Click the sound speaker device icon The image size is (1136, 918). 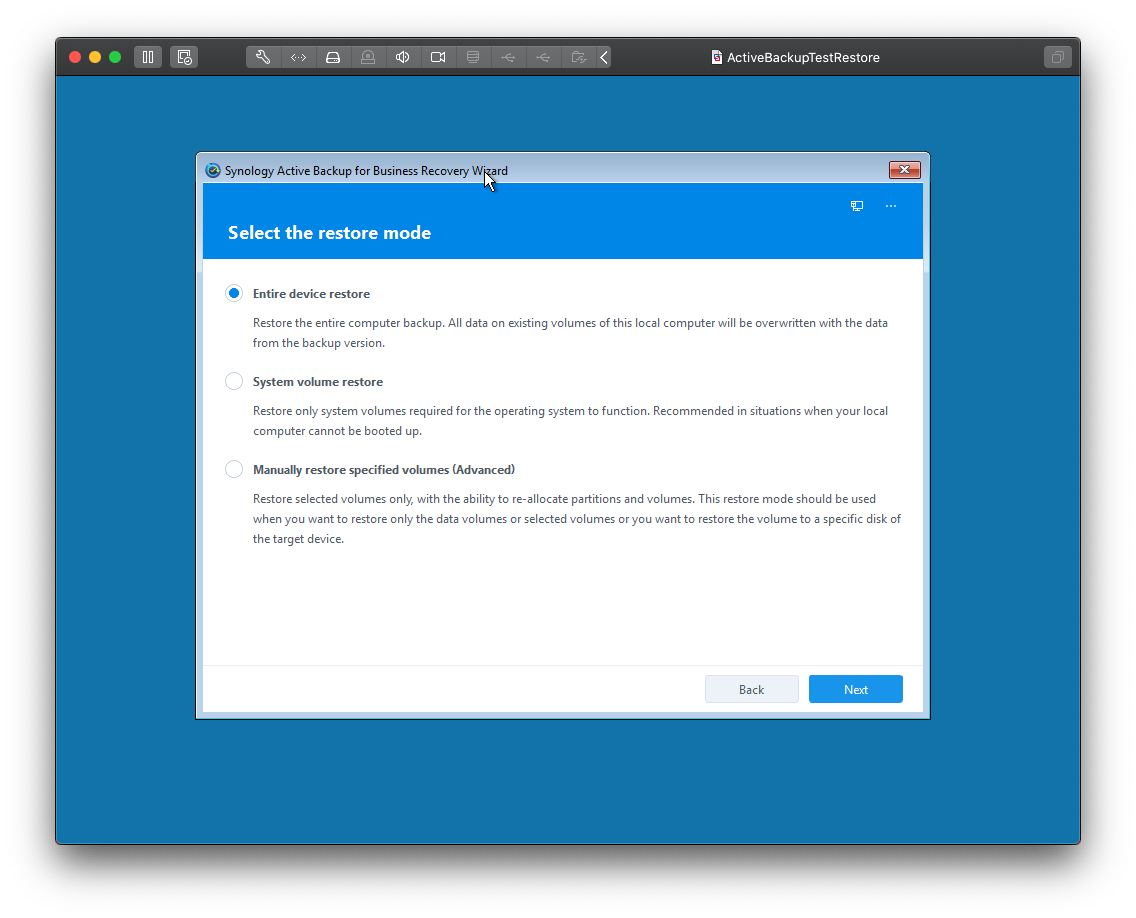(x=403, y=57)
